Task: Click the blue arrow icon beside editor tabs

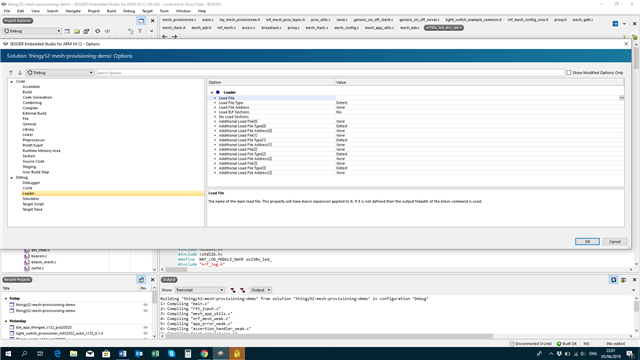Action: click(615, 24)
